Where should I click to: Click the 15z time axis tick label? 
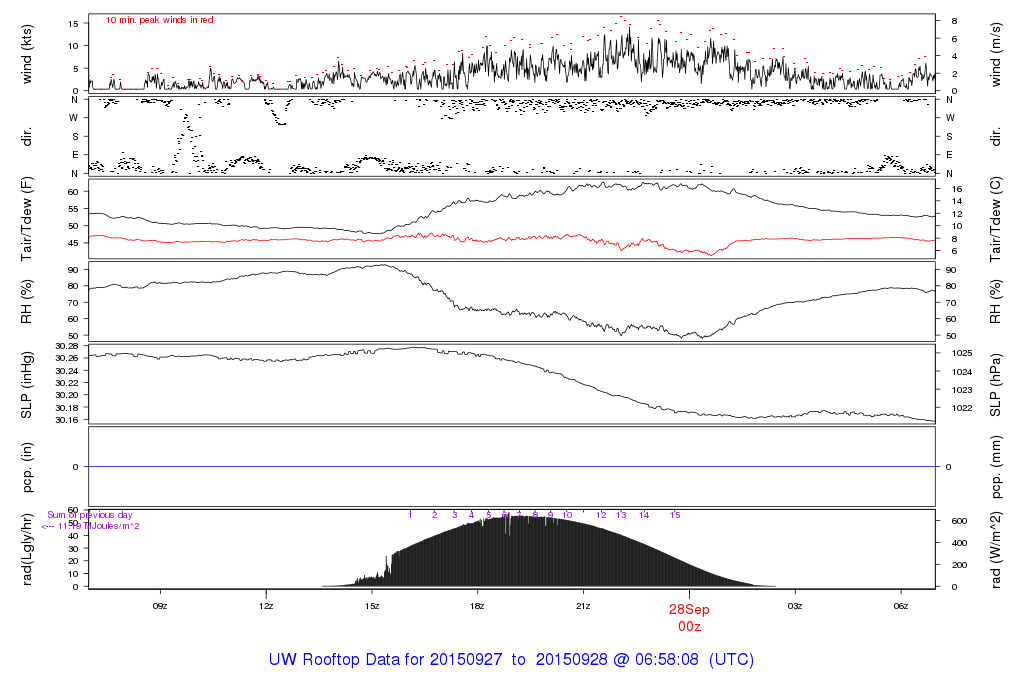(372, 605)
